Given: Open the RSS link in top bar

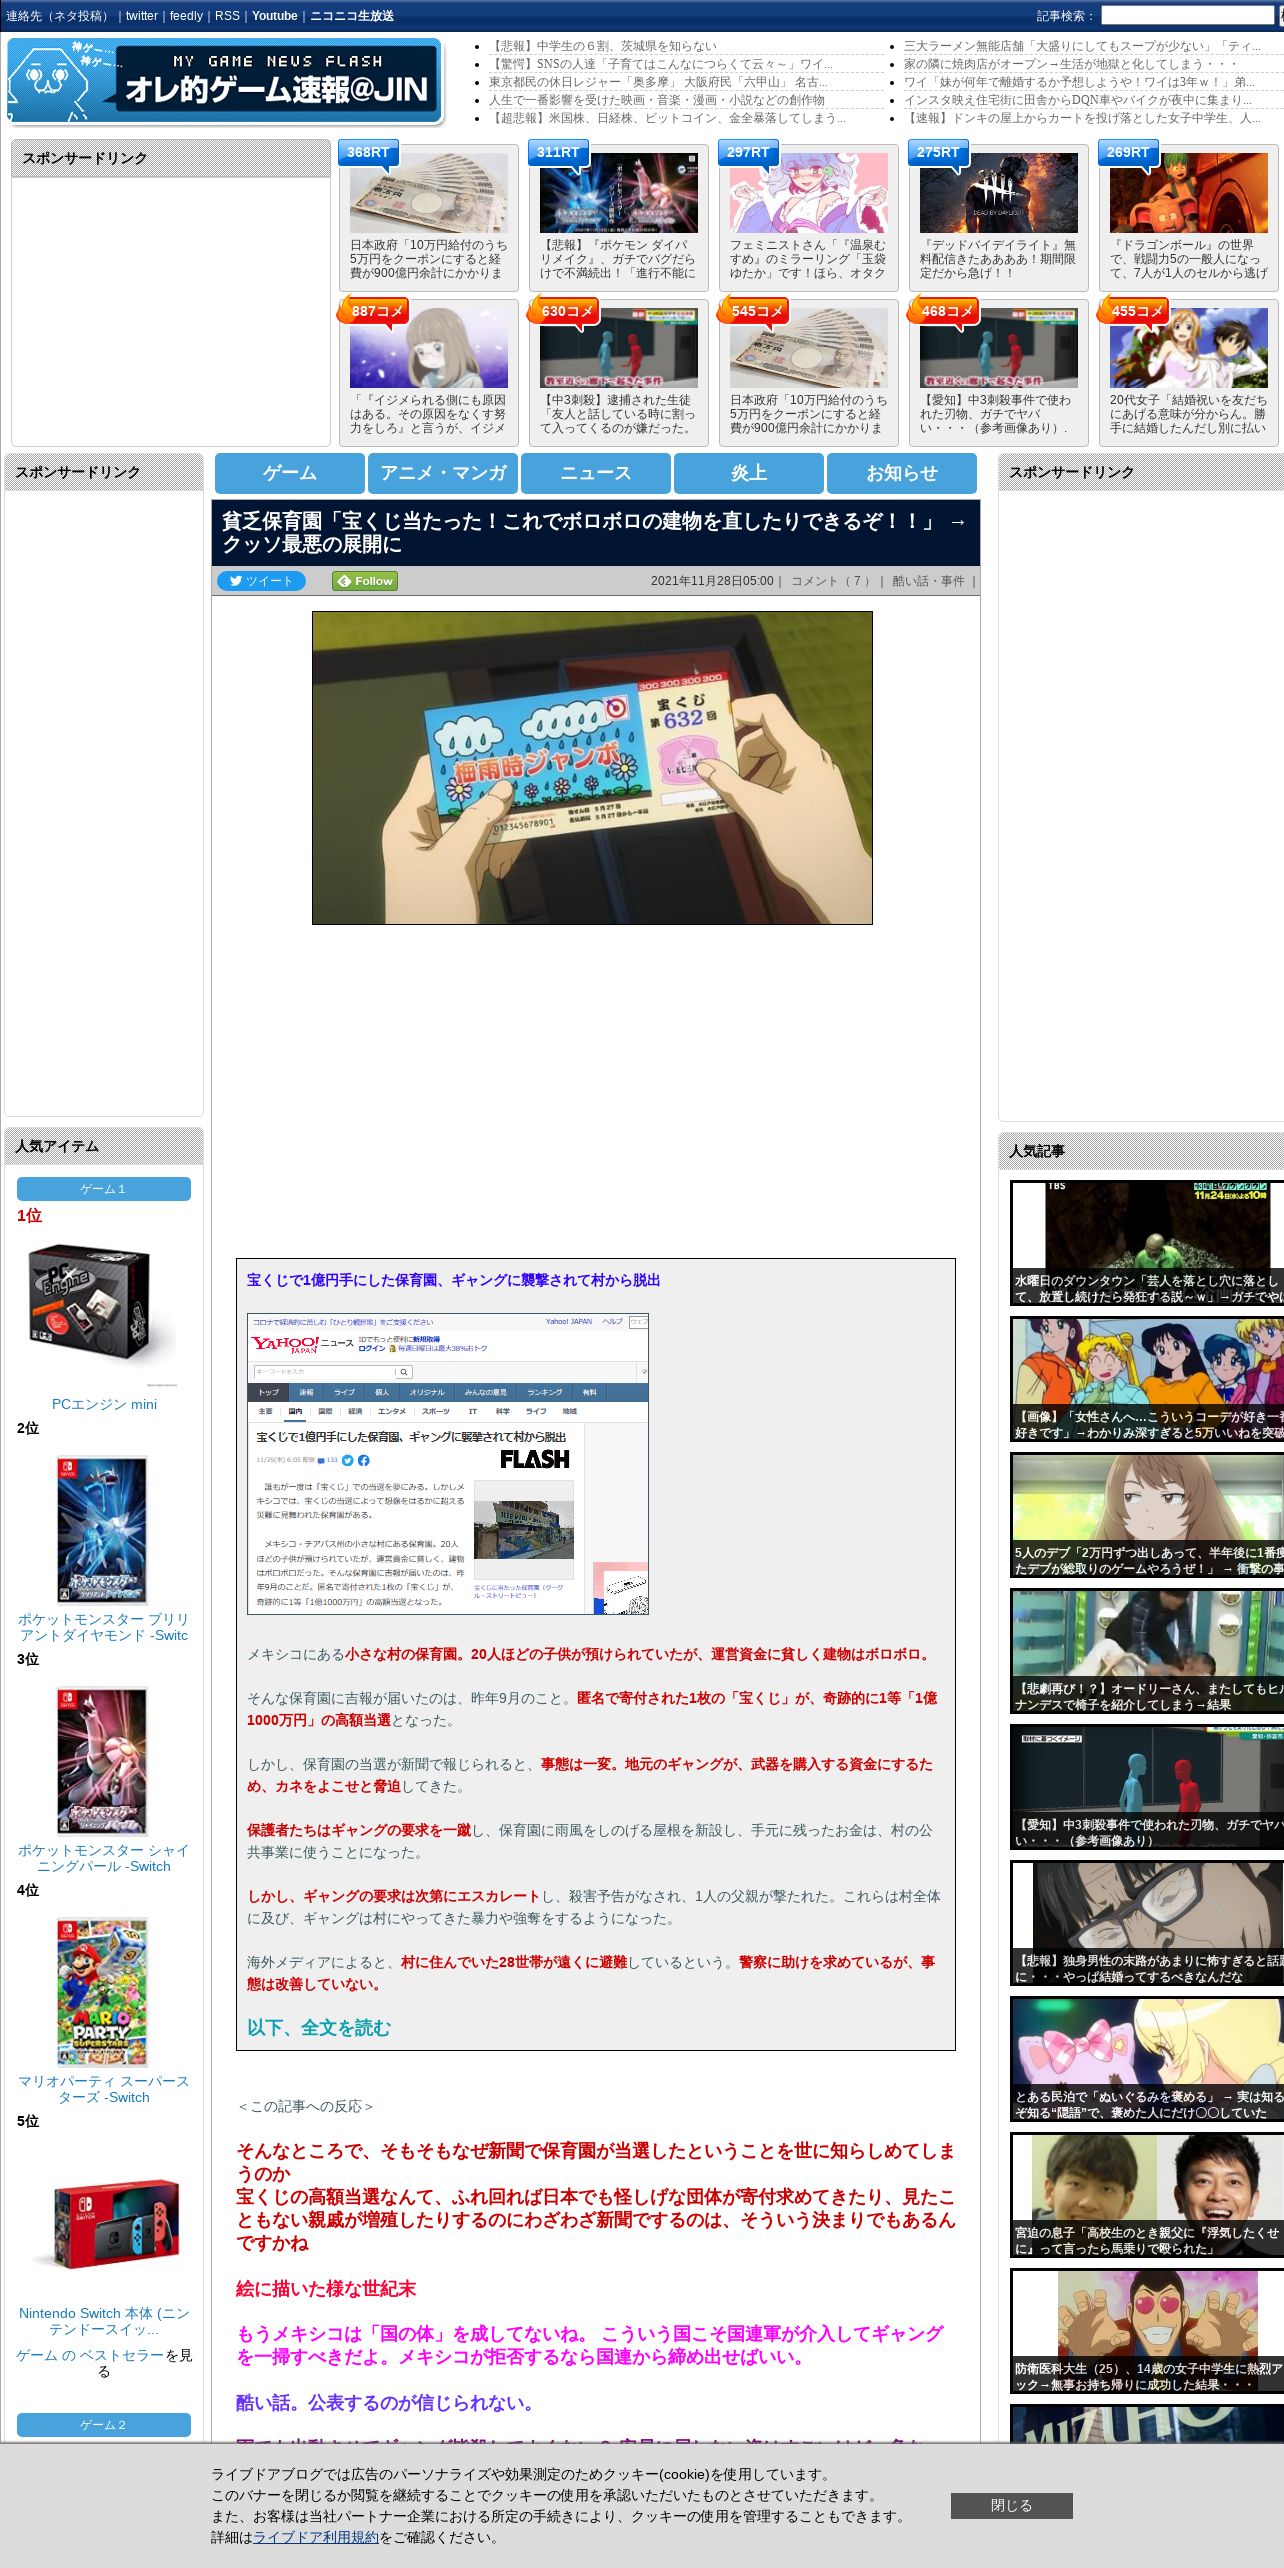Looking at the screenshot, I should [x=227, y=16].
